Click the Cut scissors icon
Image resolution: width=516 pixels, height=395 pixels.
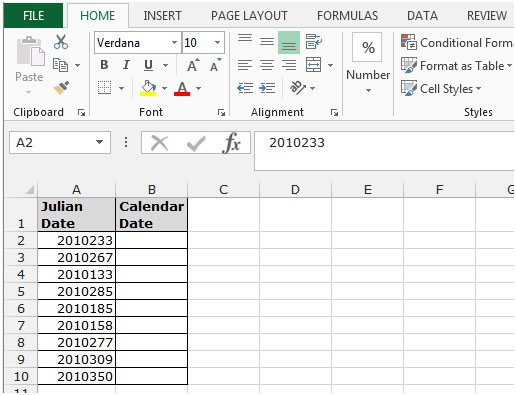pyautogui.click(x=61, y=42)
